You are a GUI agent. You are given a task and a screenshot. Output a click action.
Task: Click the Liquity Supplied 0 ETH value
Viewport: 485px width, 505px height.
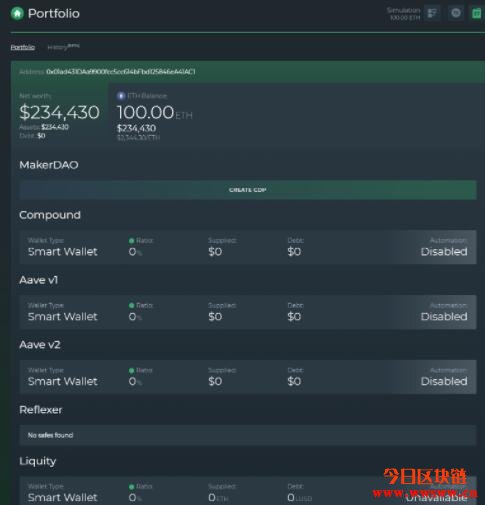pos(218,498)
